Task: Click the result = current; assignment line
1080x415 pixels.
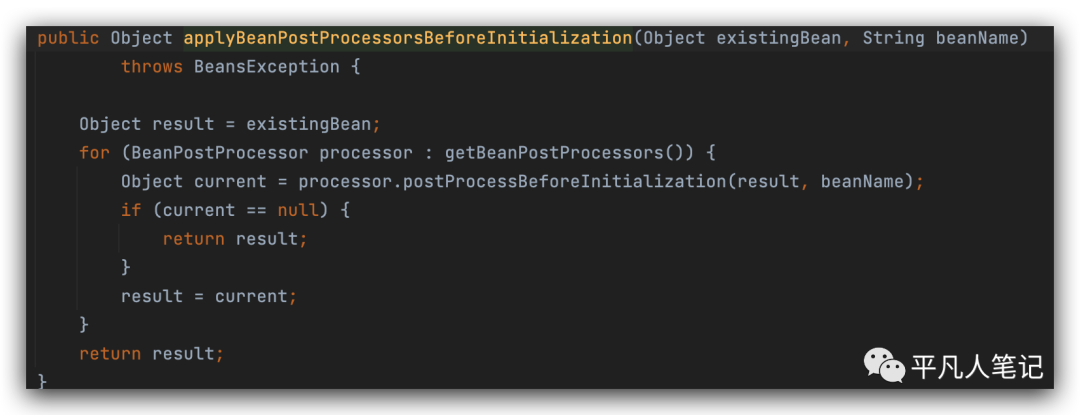Action: point(209,296)
